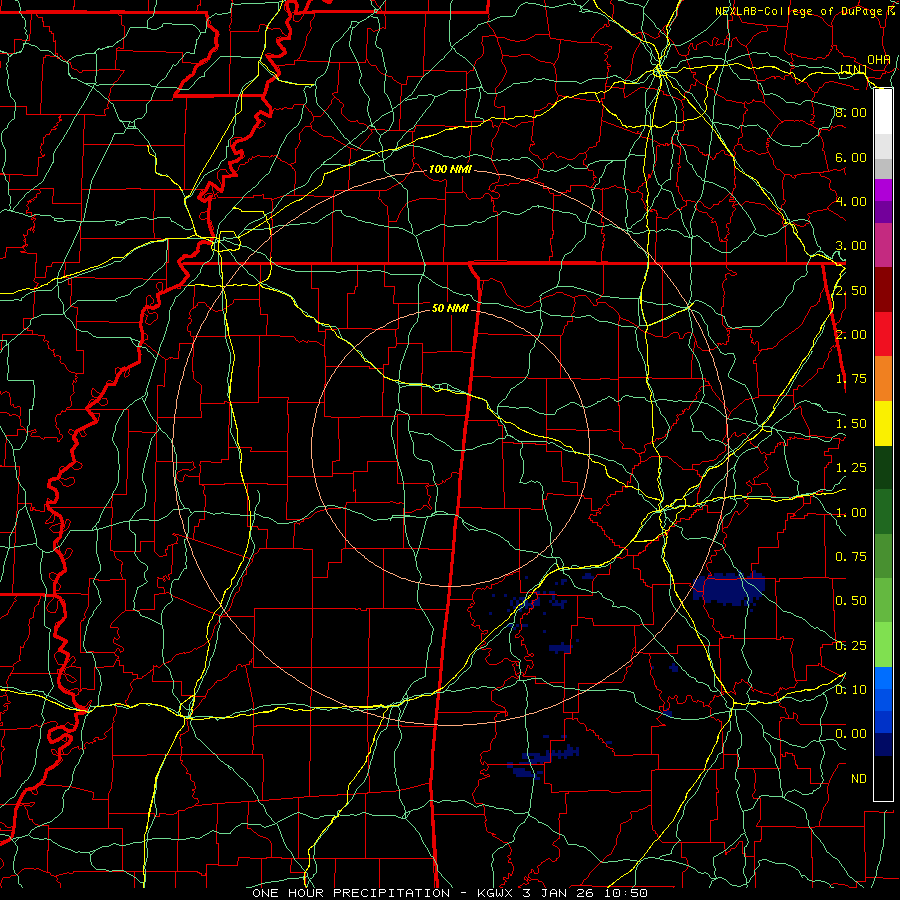This screenshot has width=900, height=900.
Task: Click the 0.00 value on the legend
Action: tap(851, 734)
